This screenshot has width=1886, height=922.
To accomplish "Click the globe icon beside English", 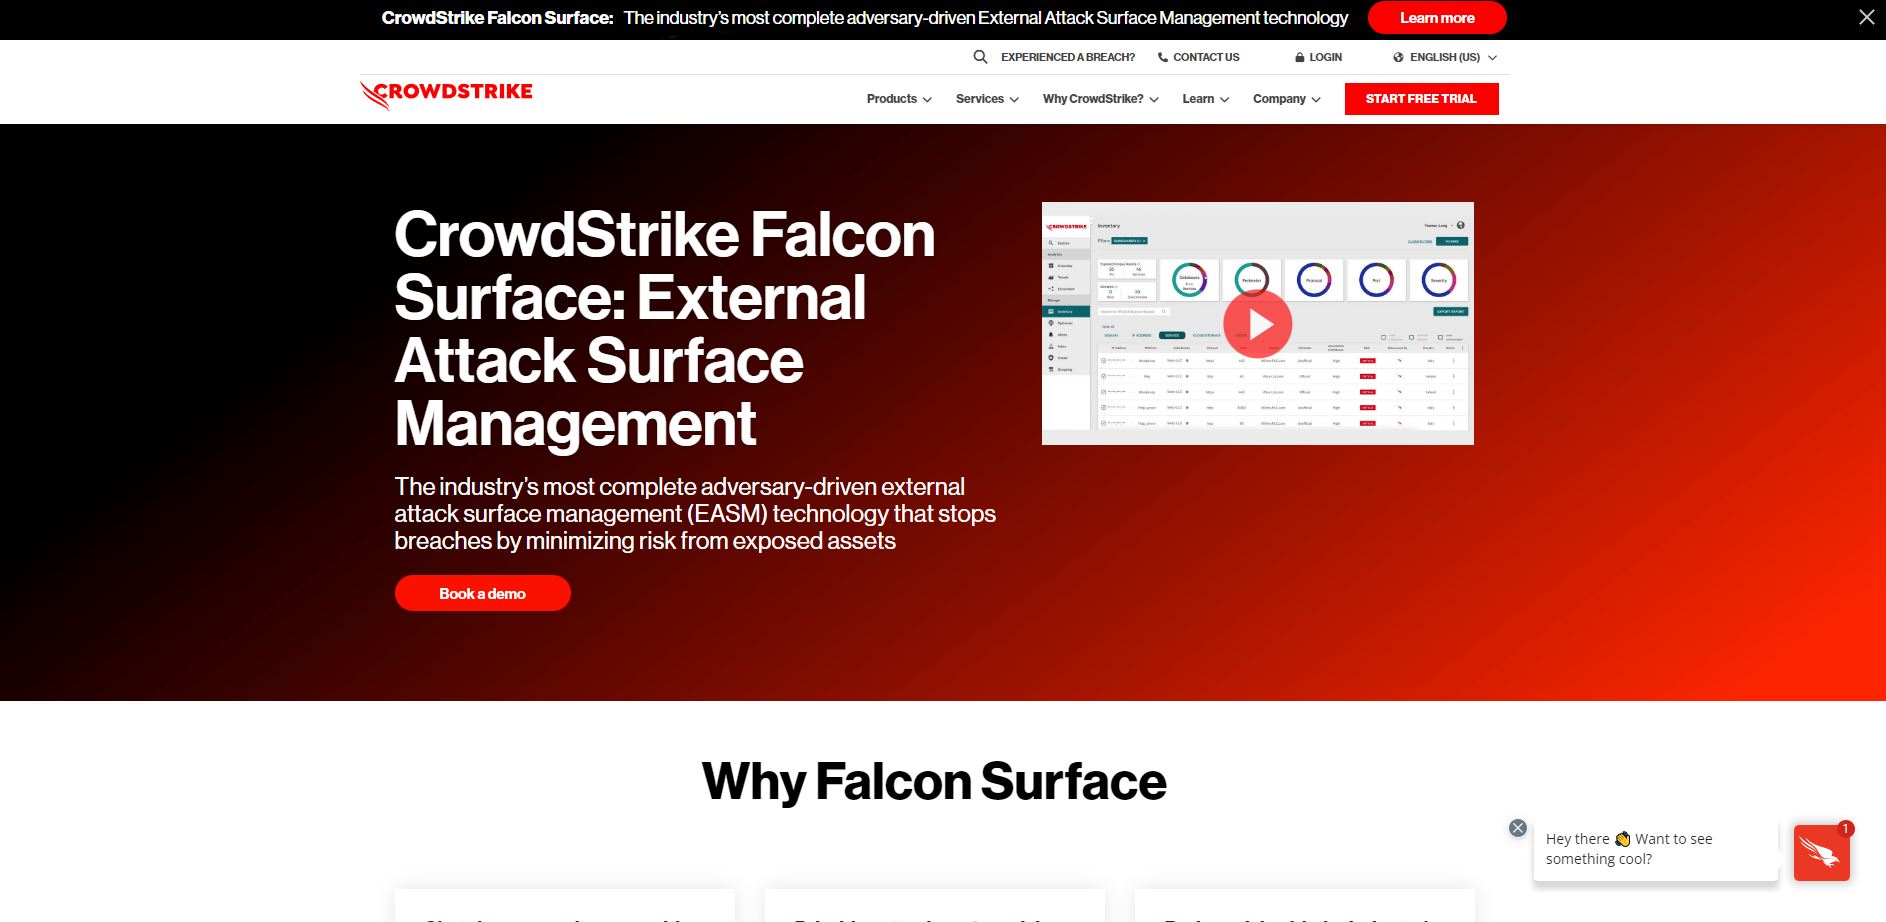I will [x=1398, y=58].
